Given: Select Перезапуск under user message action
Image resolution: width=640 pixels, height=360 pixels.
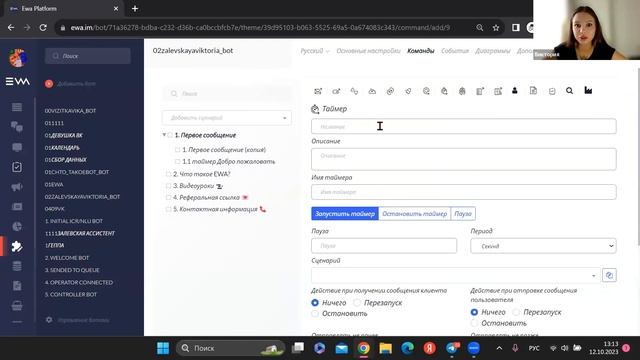Looking at the screenshot, I should (516, 312).
